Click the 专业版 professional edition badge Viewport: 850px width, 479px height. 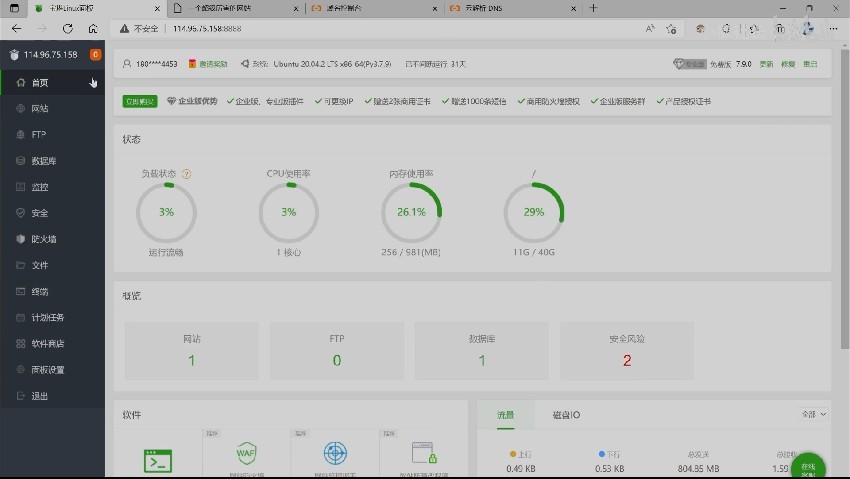[x=690, y=64]
